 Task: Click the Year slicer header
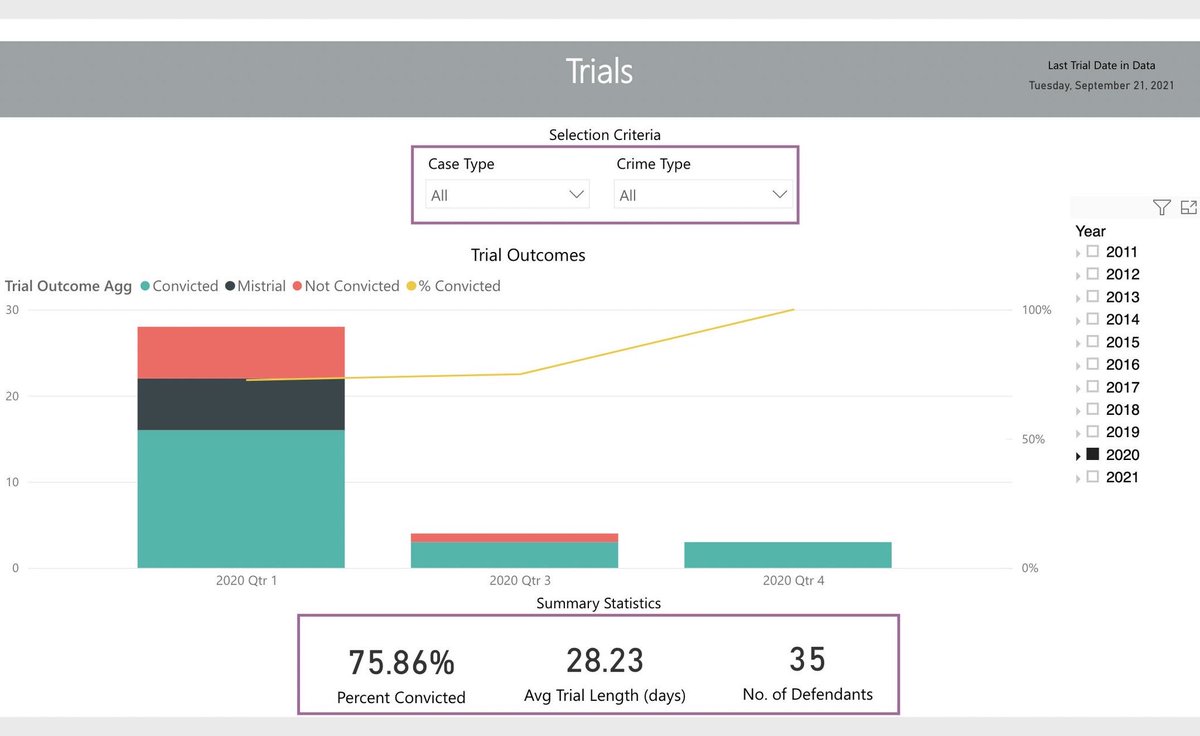tap(1090, 231)
